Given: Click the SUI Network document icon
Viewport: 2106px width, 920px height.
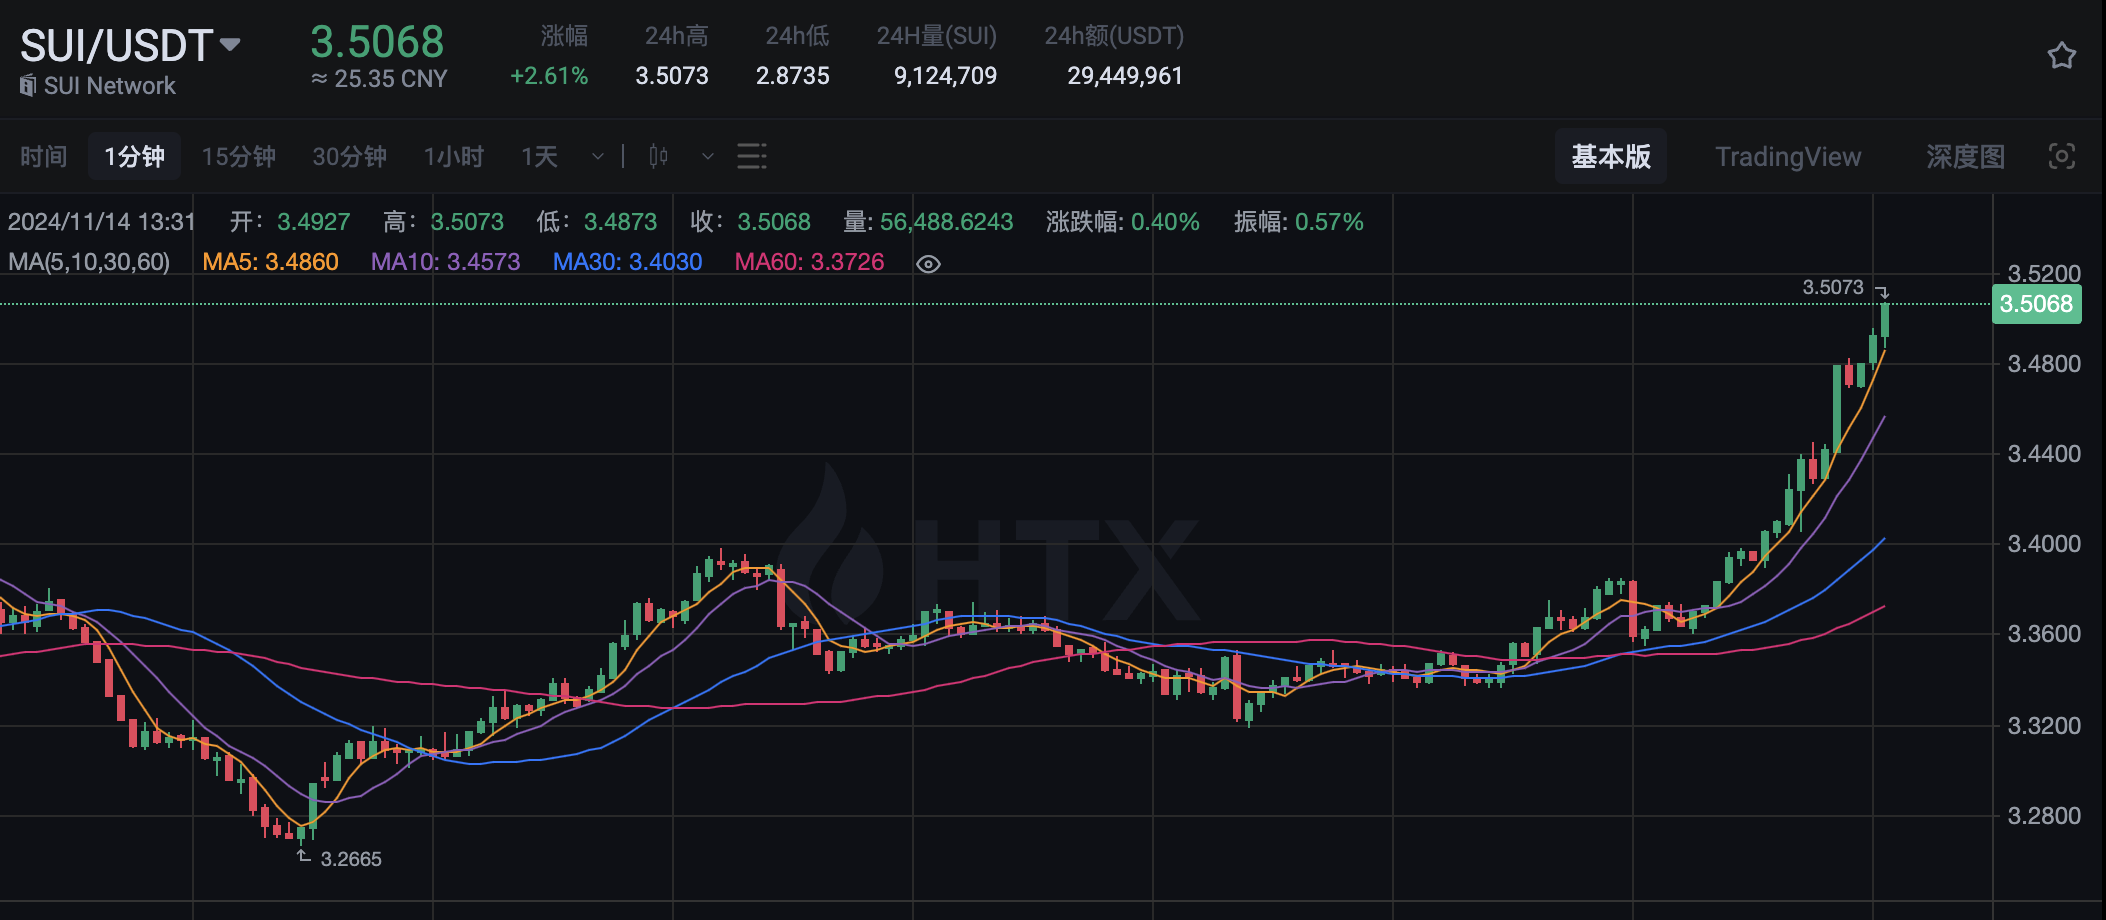Looking at the screenshot, I should (28, 86).
